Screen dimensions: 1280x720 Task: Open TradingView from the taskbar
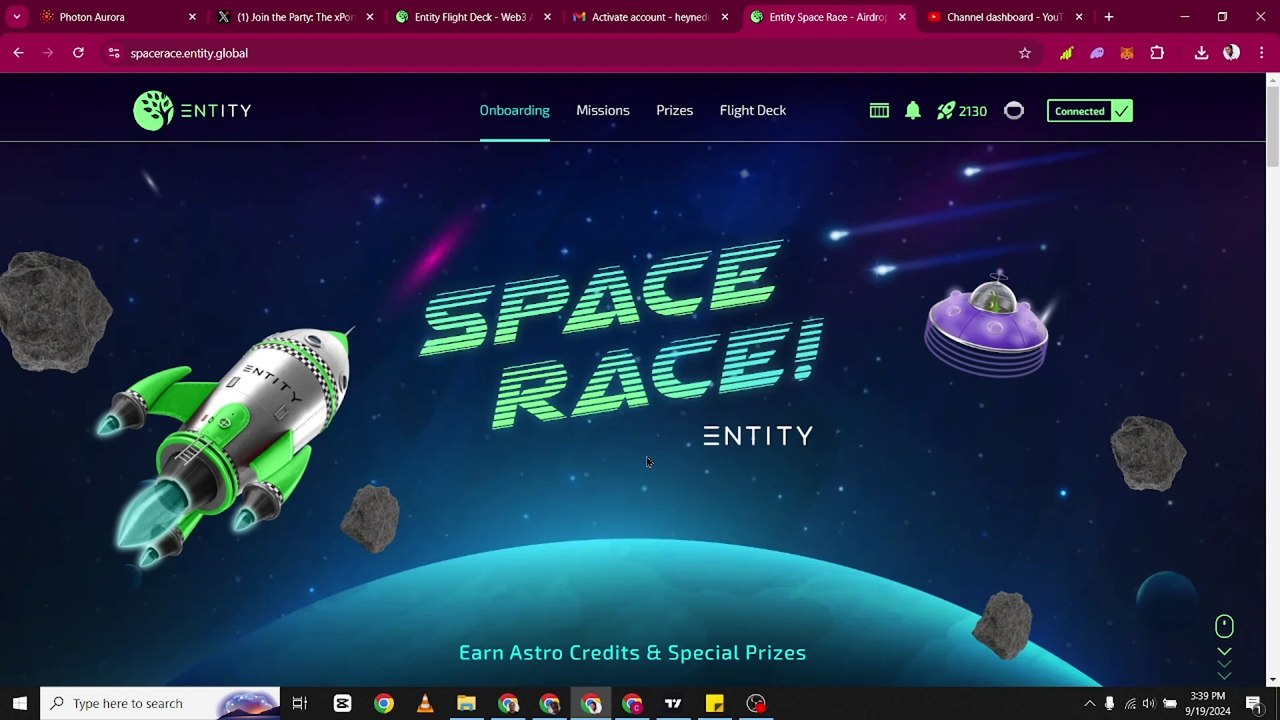(x=673, y=703)
